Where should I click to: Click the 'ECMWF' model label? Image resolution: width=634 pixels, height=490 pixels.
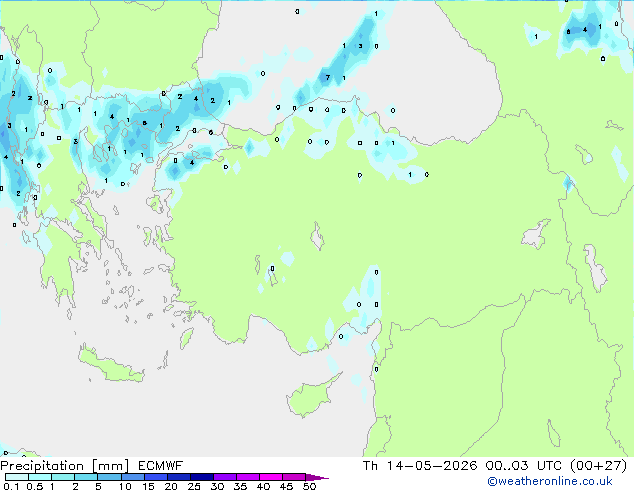161,466
